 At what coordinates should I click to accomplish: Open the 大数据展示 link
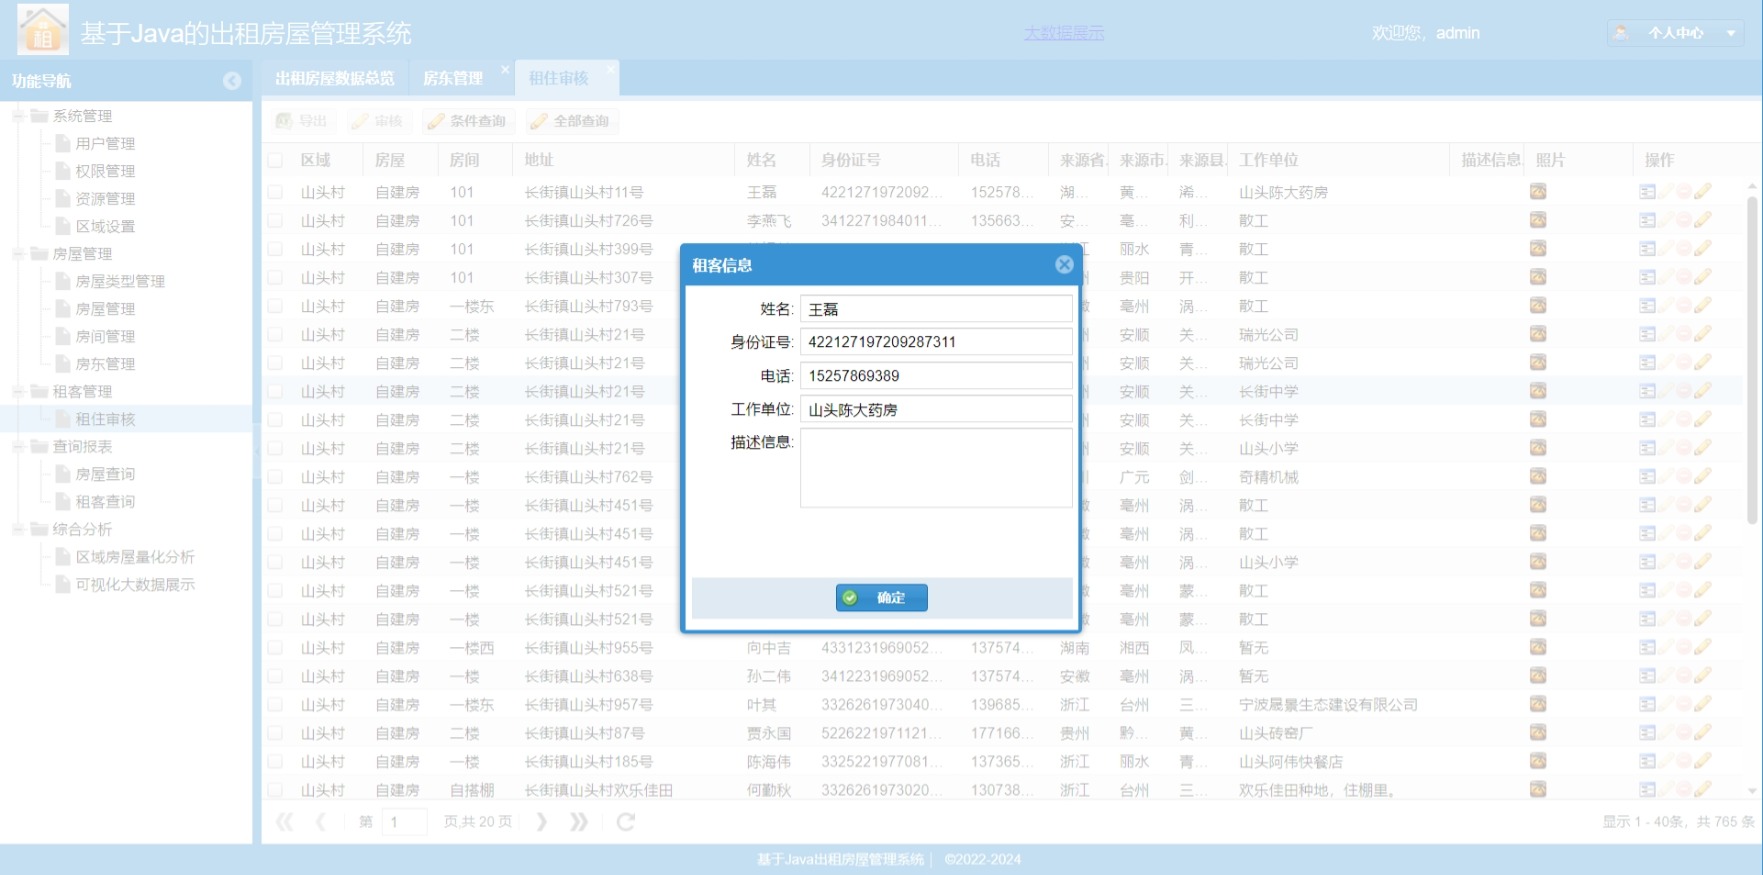point(1064,33)
